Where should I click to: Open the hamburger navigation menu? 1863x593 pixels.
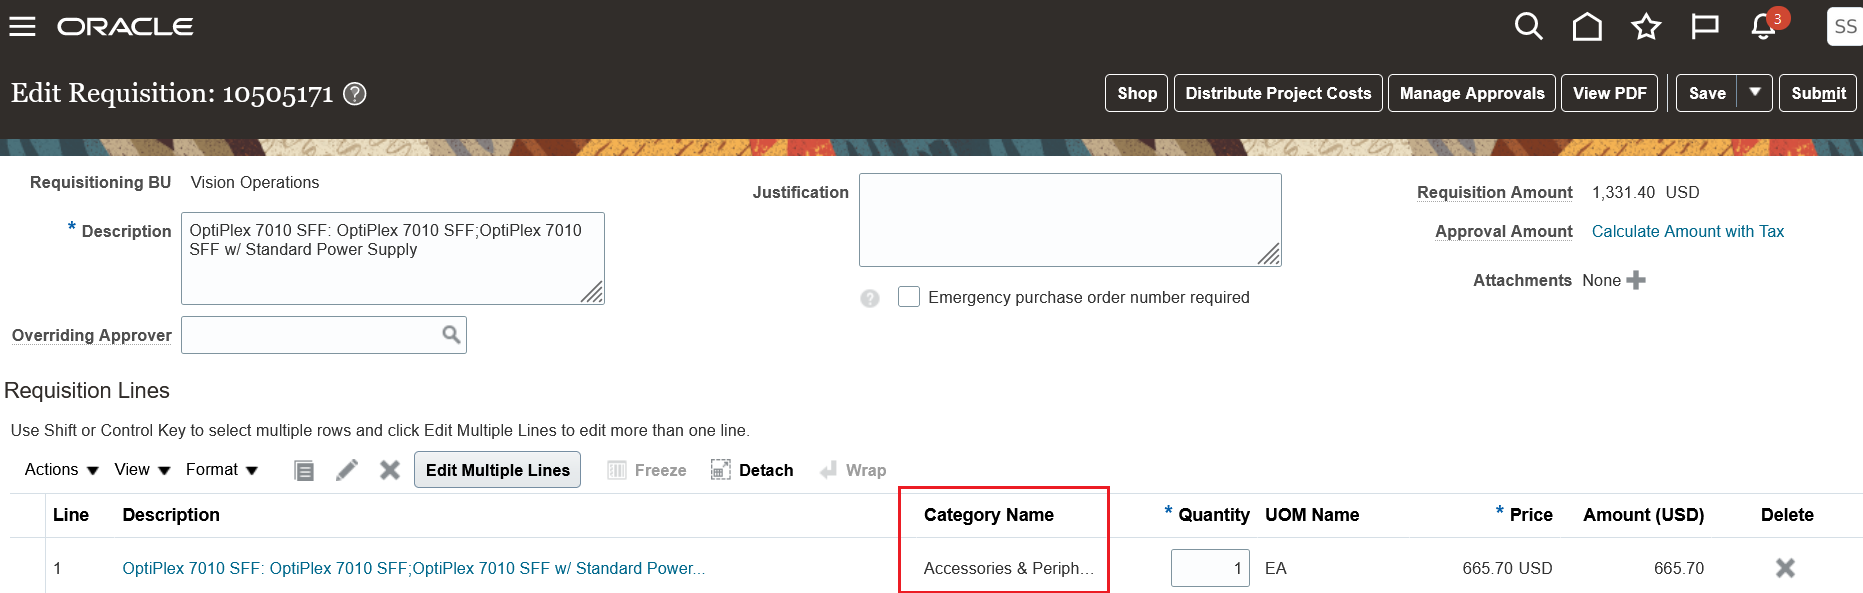tap(22, 27)
